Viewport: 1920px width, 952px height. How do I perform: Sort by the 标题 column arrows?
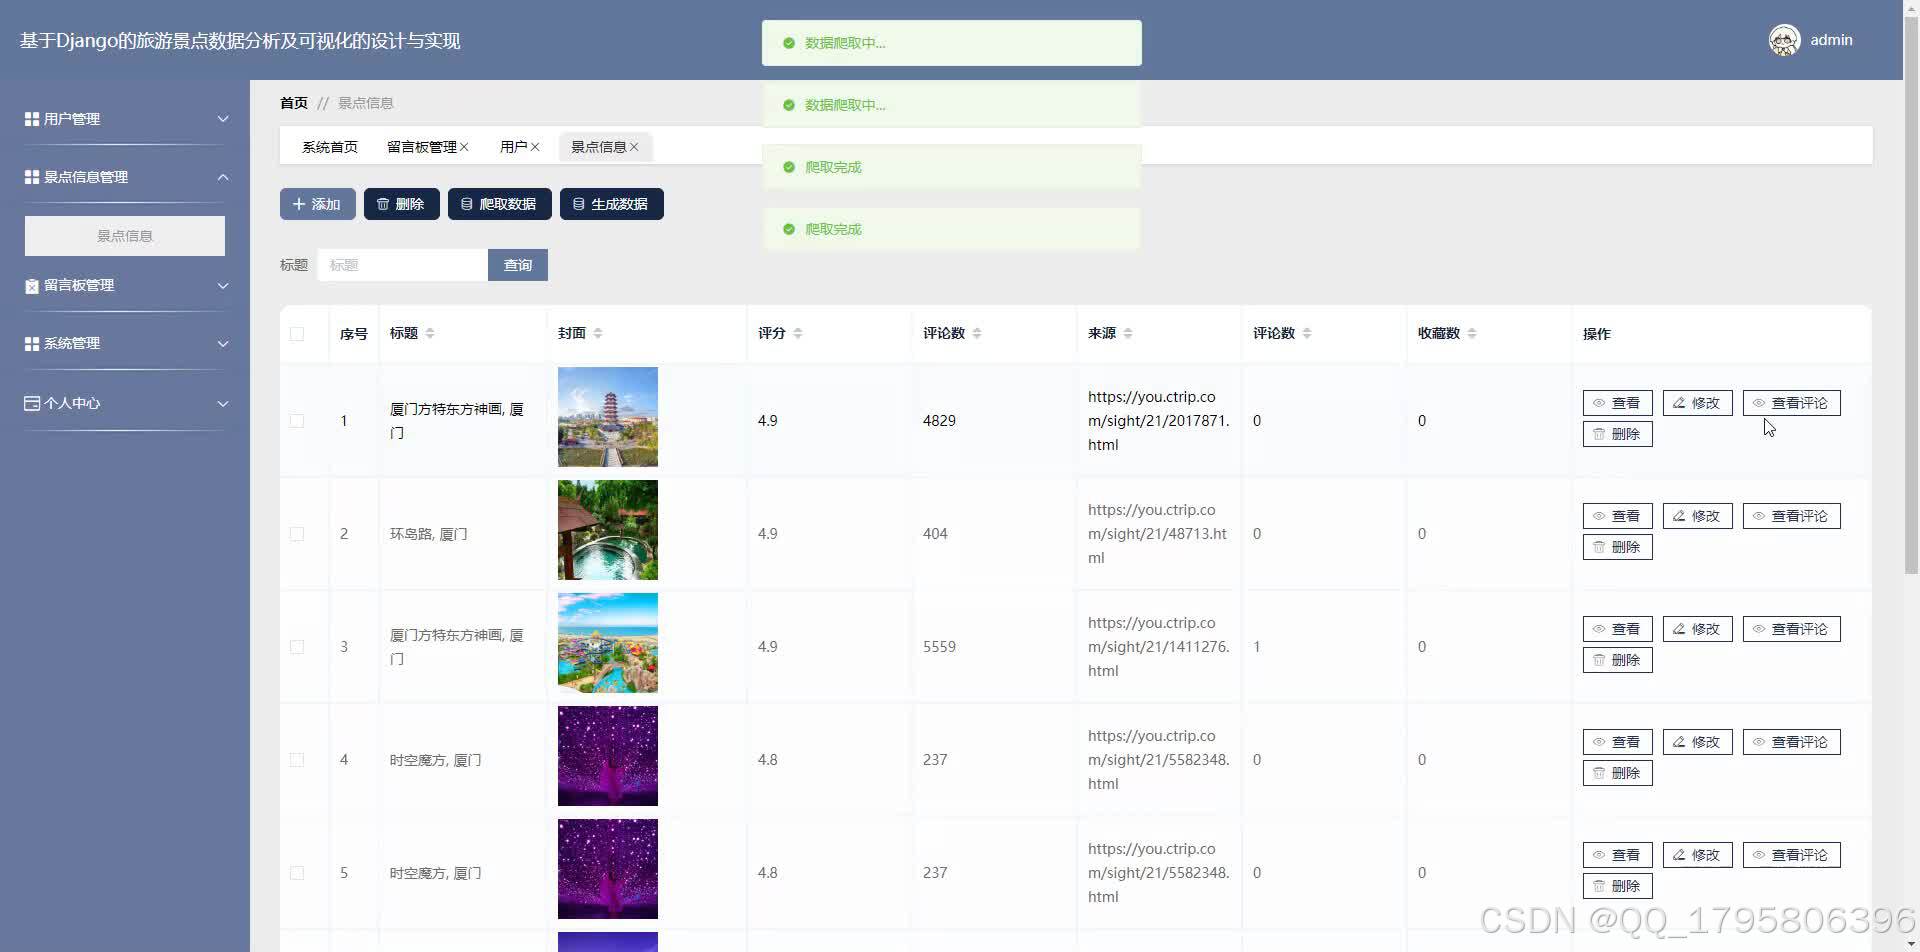click(x=430, y=333)
